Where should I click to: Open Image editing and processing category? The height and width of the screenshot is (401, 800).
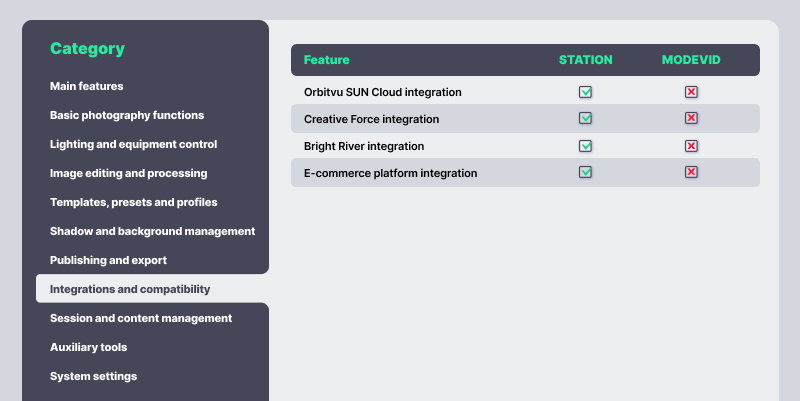click(x=129, y=173)
